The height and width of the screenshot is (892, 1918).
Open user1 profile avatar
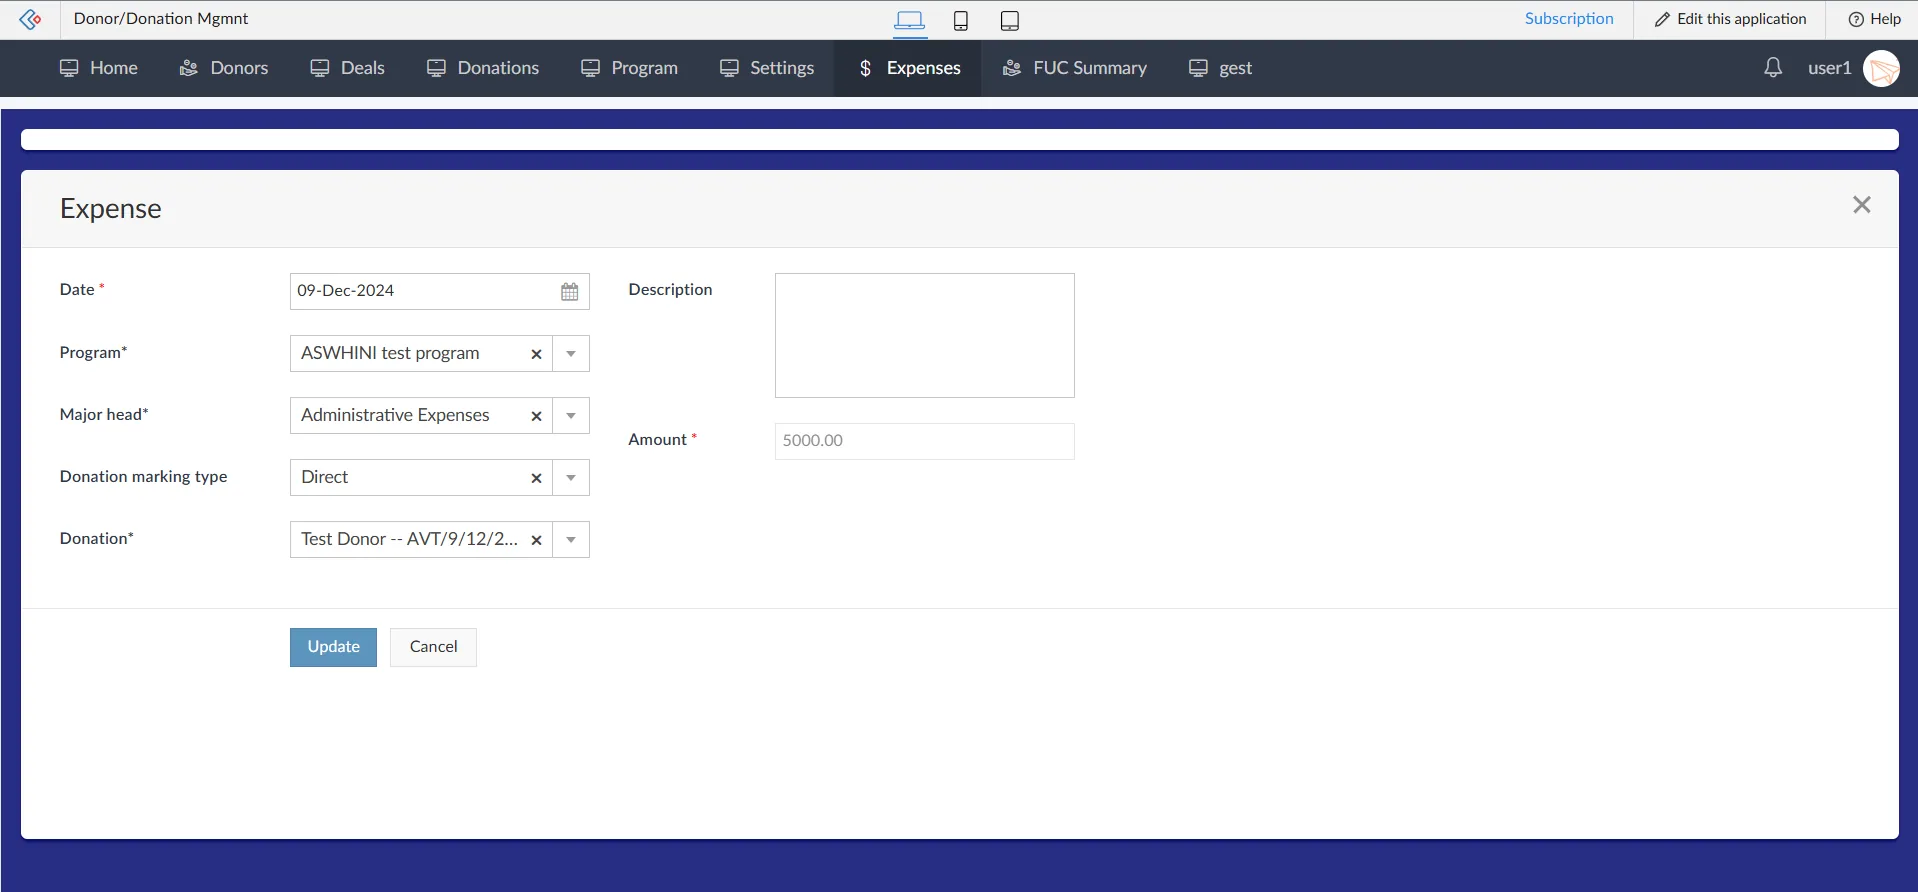[1881, 69]
